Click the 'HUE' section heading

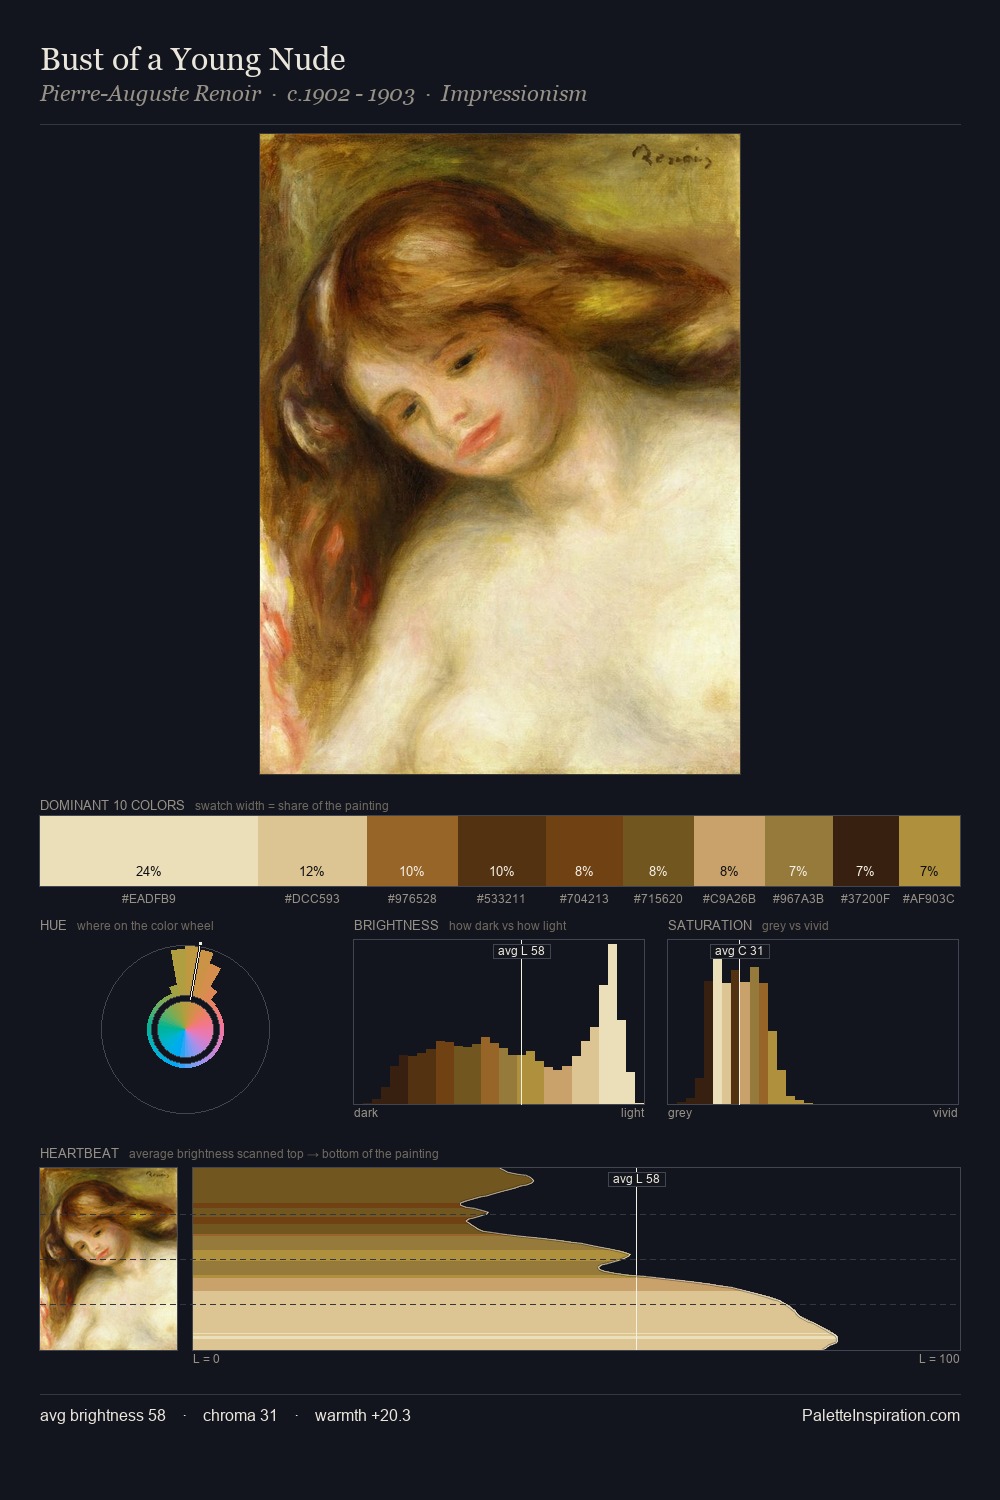point(53,925)
